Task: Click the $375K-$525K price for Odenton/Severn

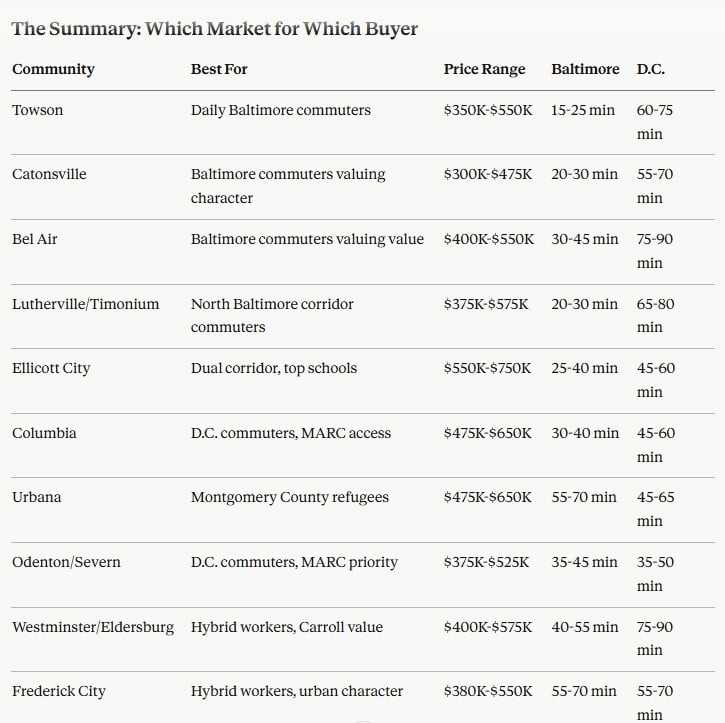Action: pos(486,562)
